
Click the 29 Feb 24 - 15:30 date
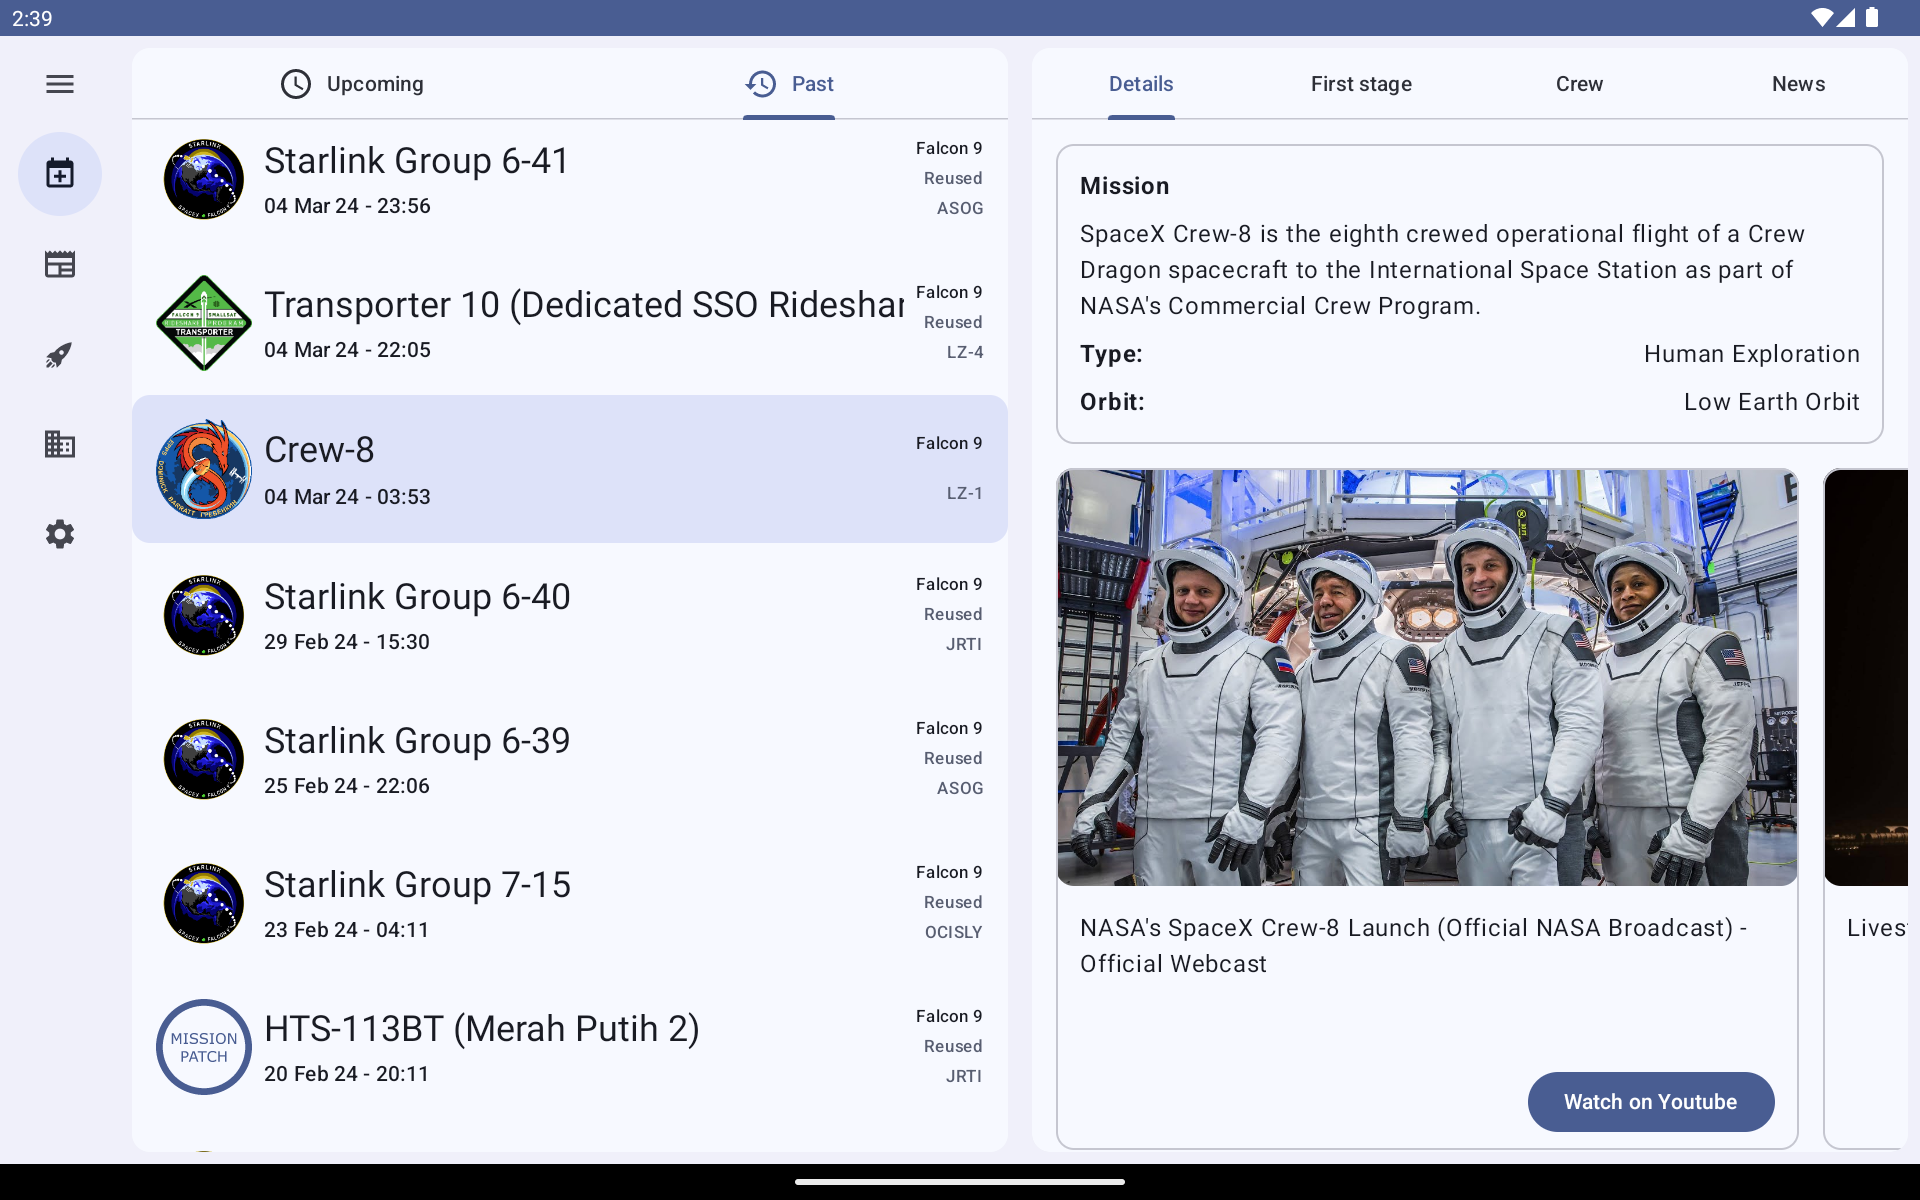tap(347, 642)
